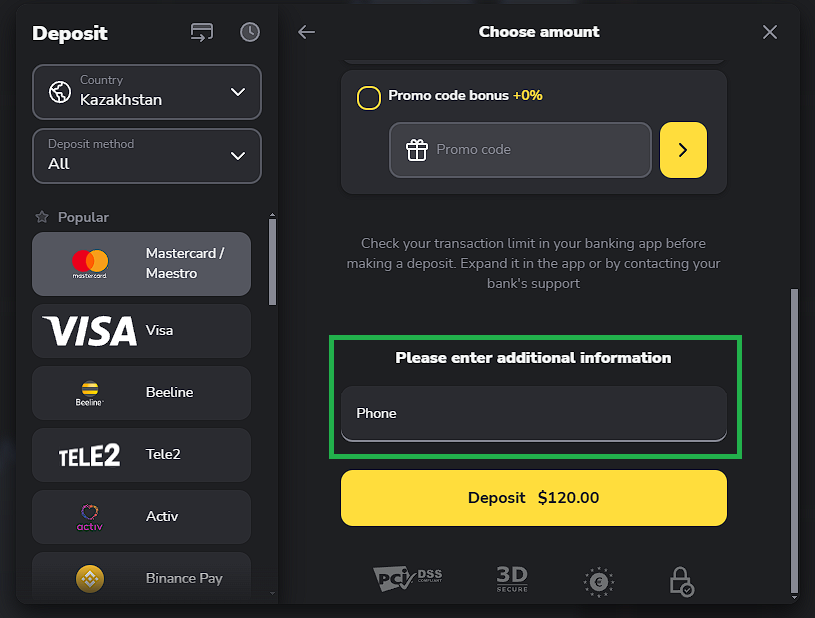Image resolution: width=815 pixels, height=618 pixels.
Task: Pick Tele2 payment option
Action: 141,455
